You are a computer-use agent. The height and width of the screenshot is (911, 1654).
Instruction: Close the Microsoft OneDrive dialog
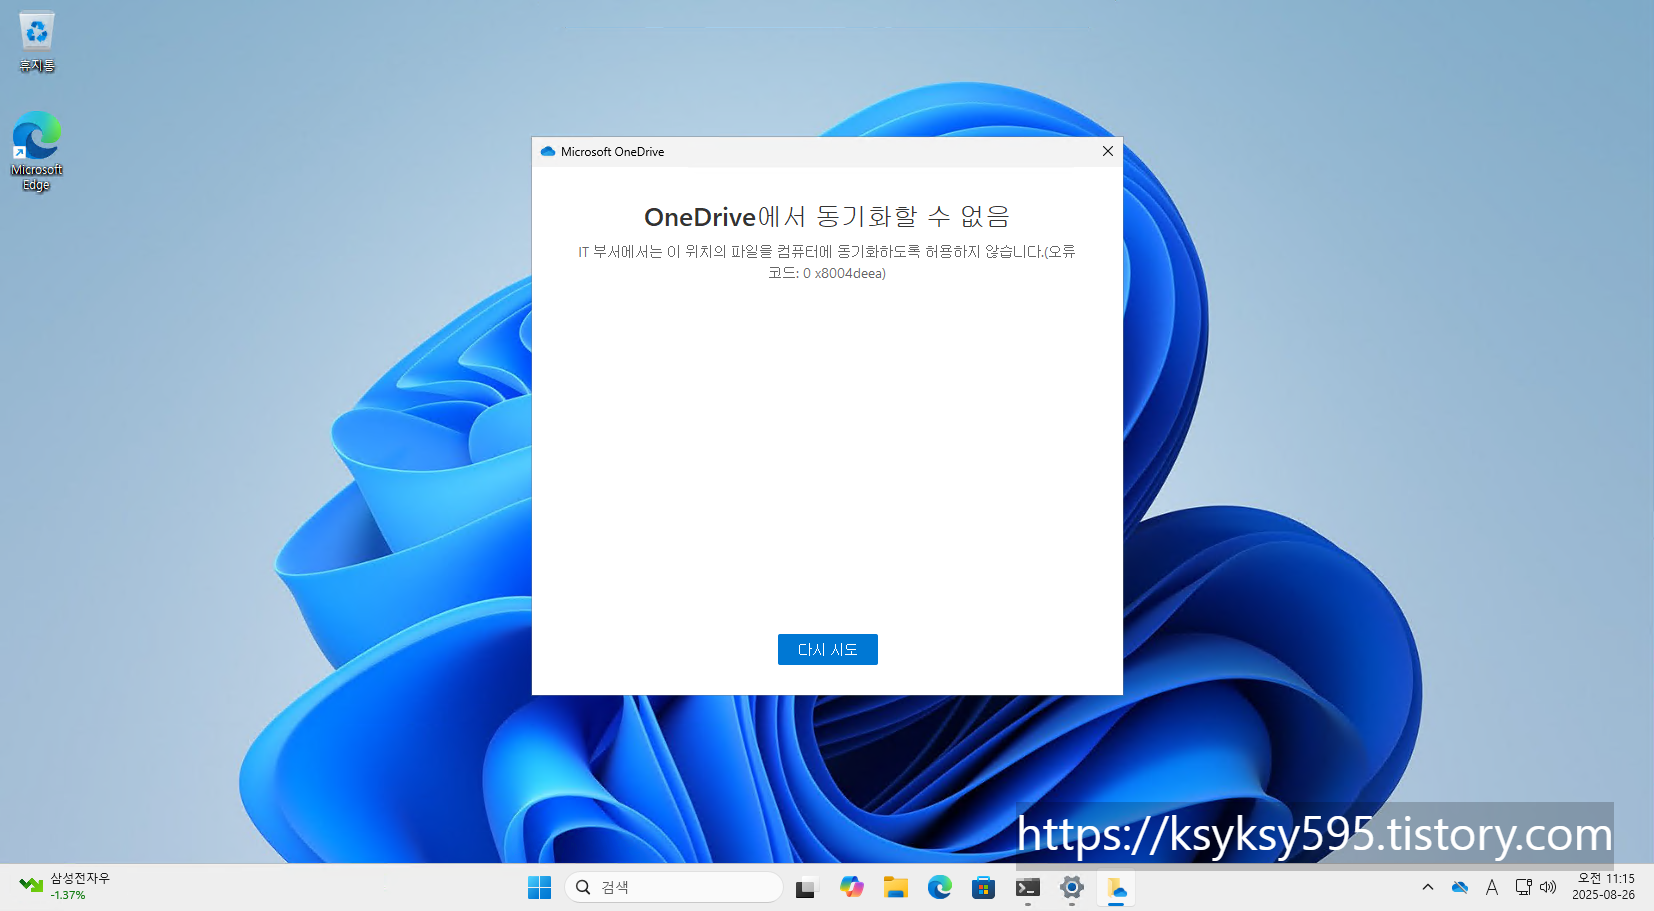[1107, 151]
